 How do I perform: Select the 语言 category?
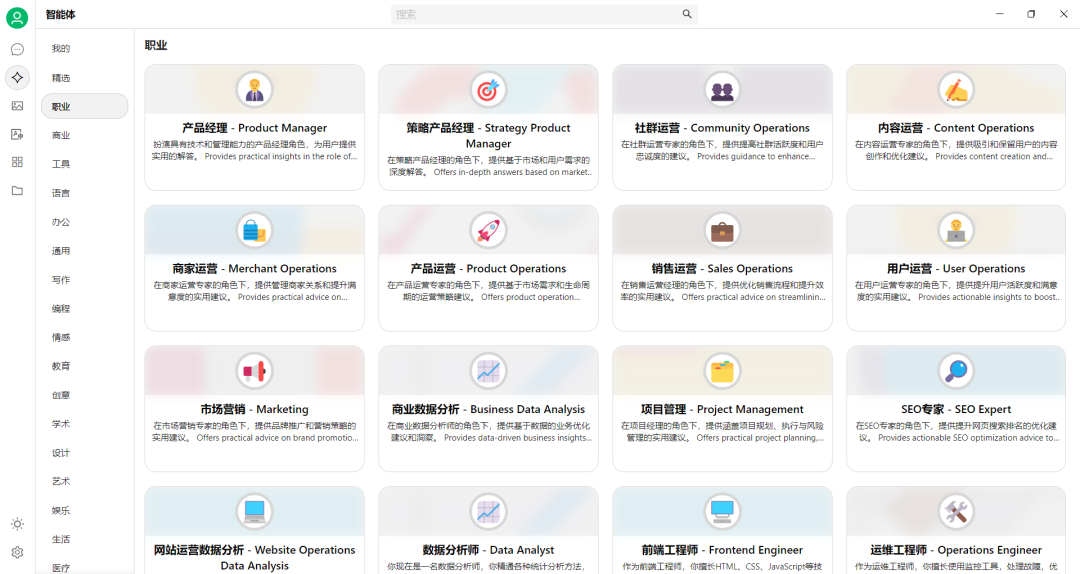[x=84, y=193]
